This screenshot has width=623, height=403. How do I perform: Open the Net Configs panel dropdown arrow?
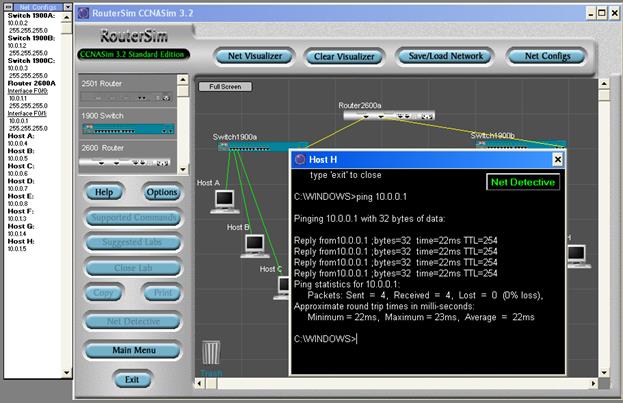[x=9, y=6]
